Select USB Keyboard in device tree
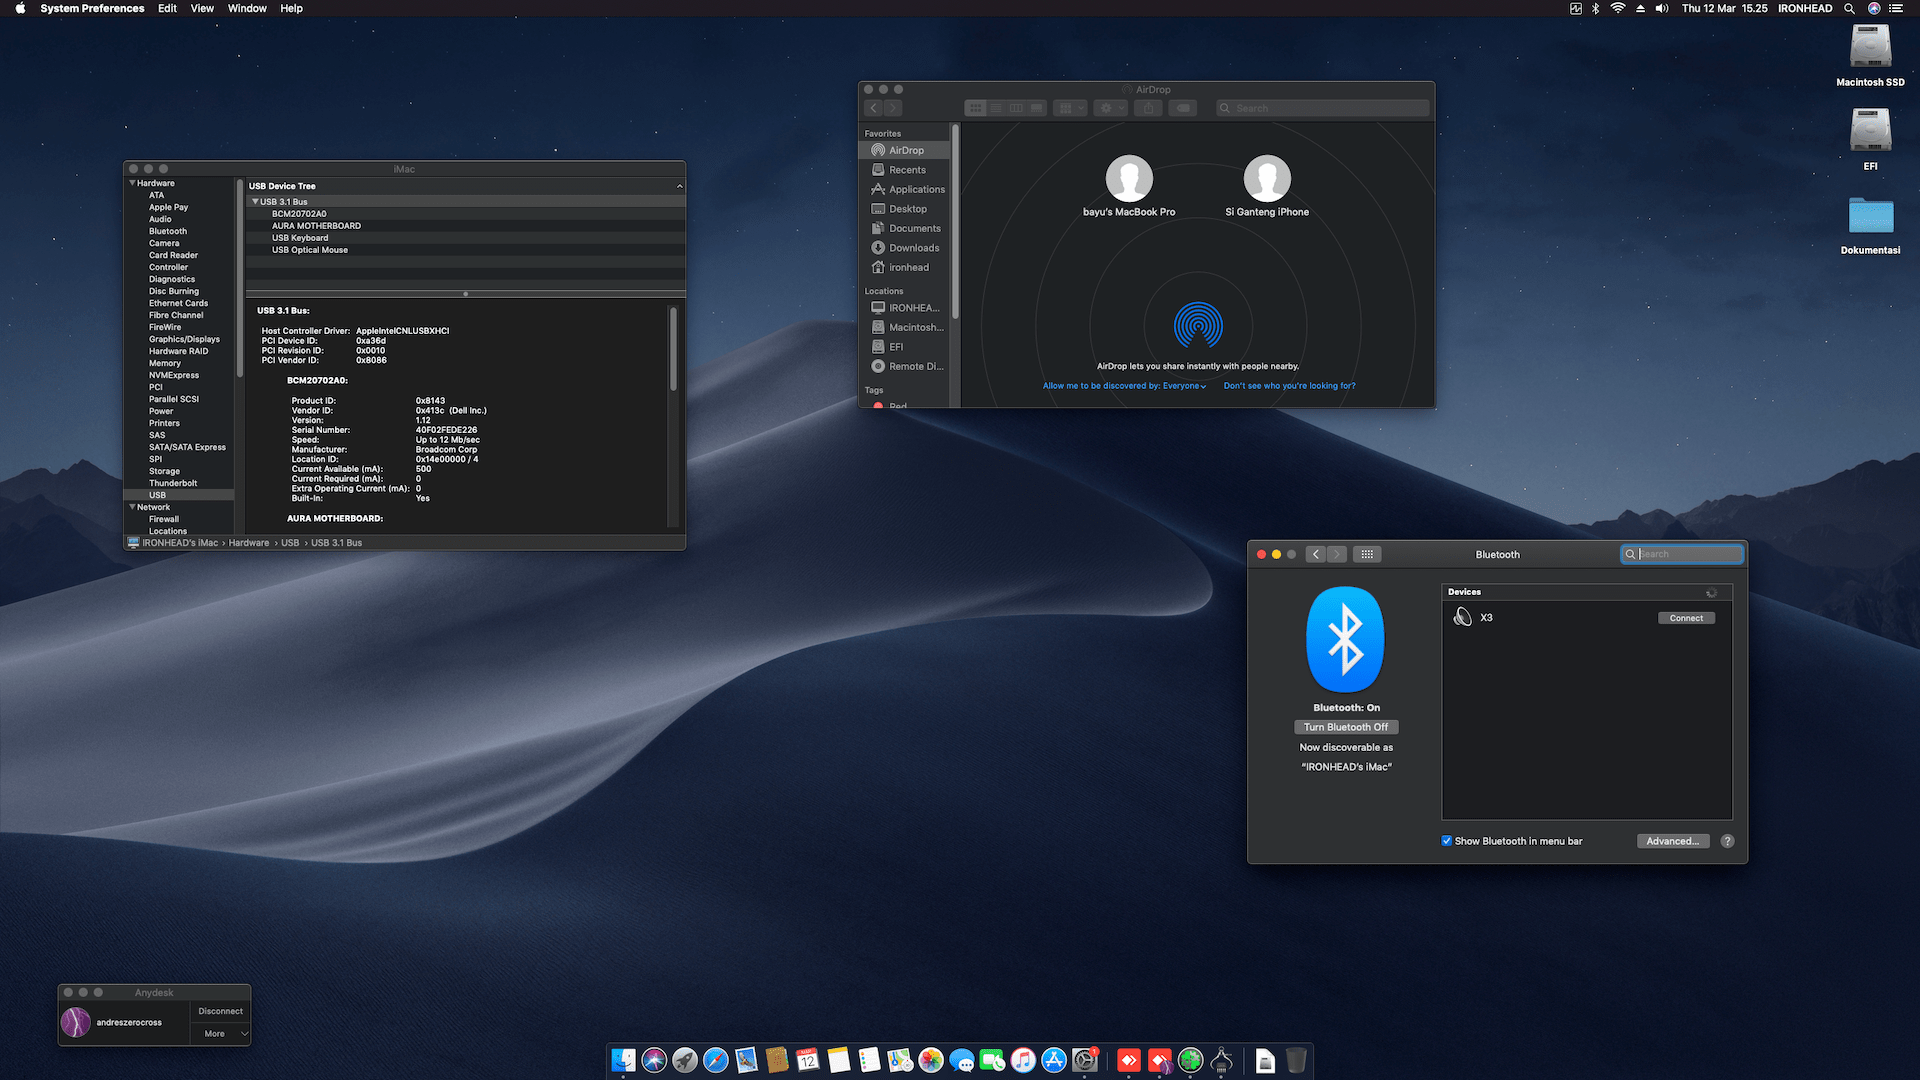The image size is (1920, 1080). [x=465, y=238]
